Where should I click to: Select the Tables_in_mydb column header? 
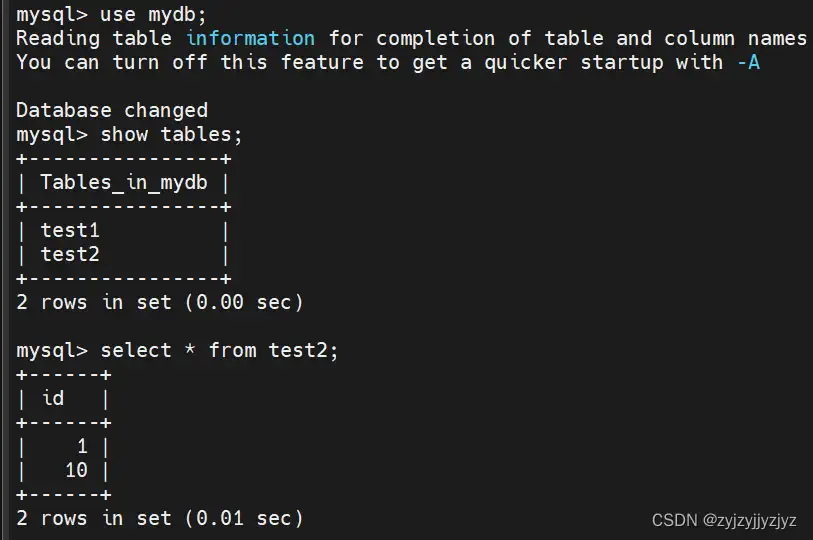click(x=124, y=182)
